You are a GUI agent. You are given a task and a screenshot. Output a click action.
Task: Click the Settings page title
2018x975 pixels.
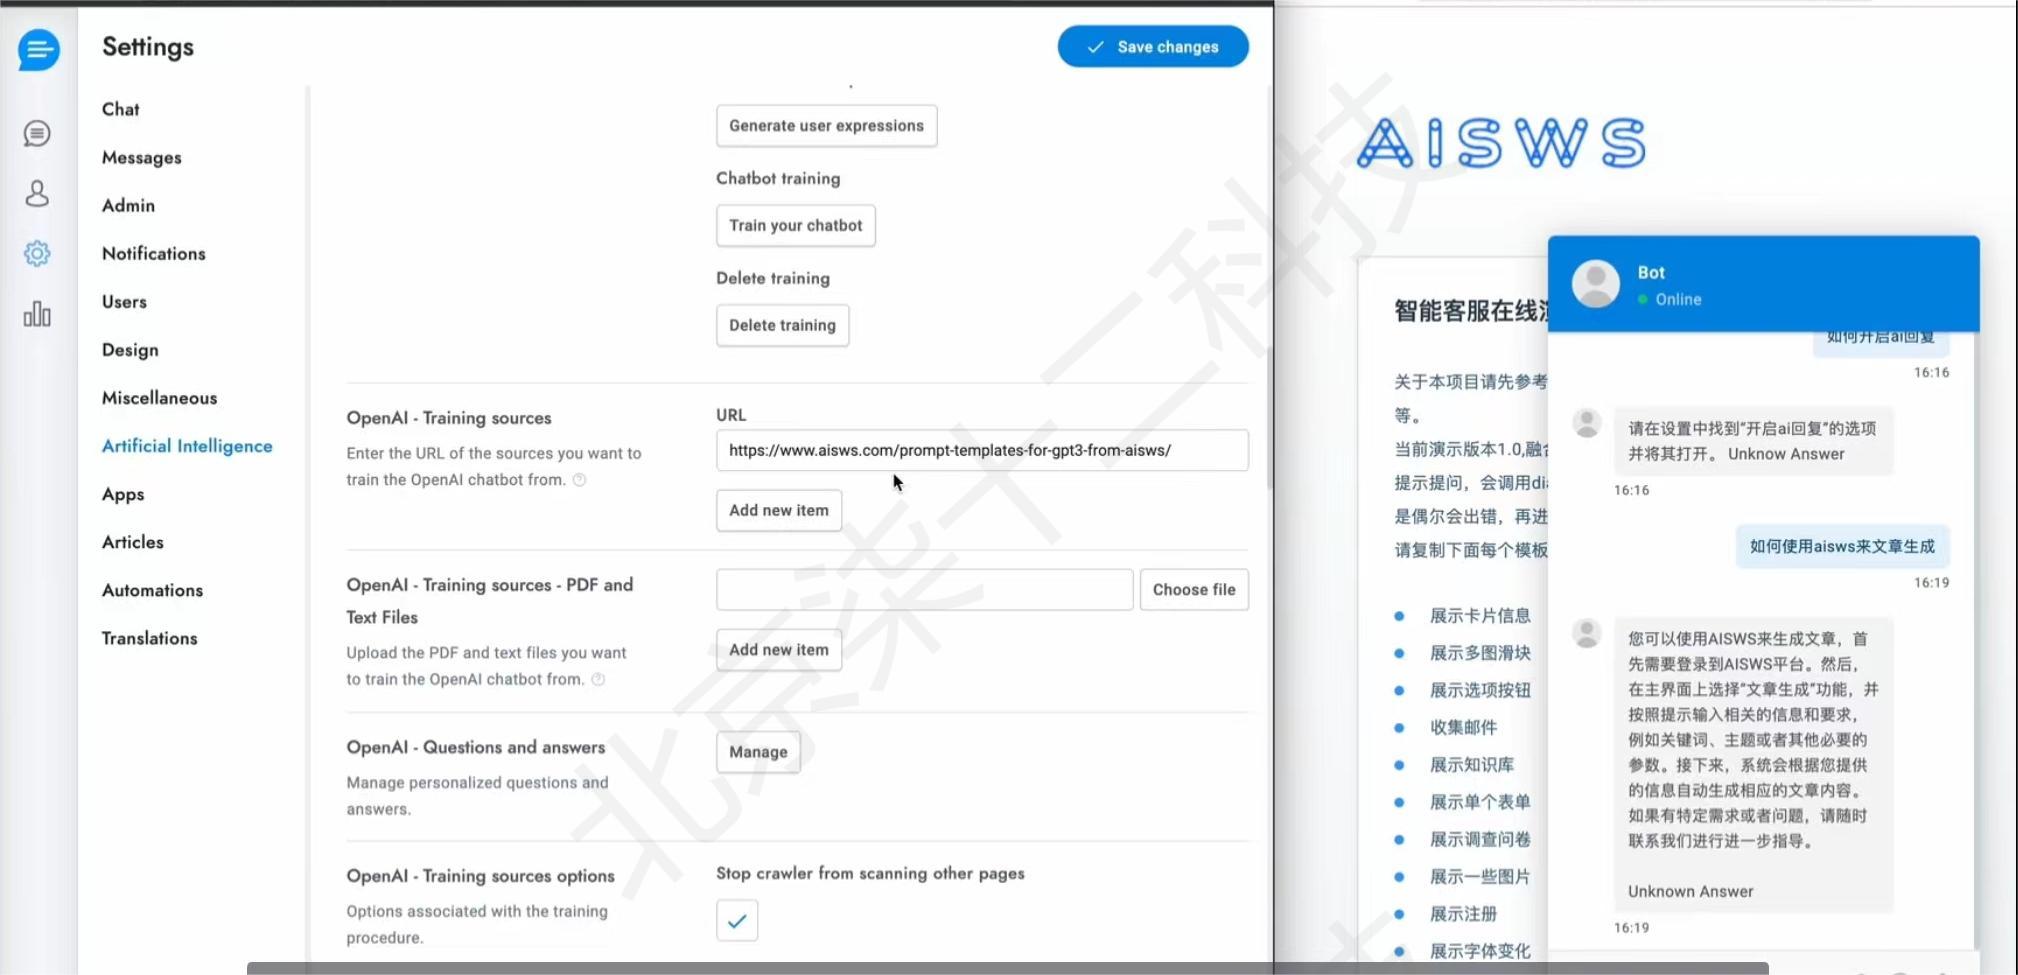coord(148,47)
